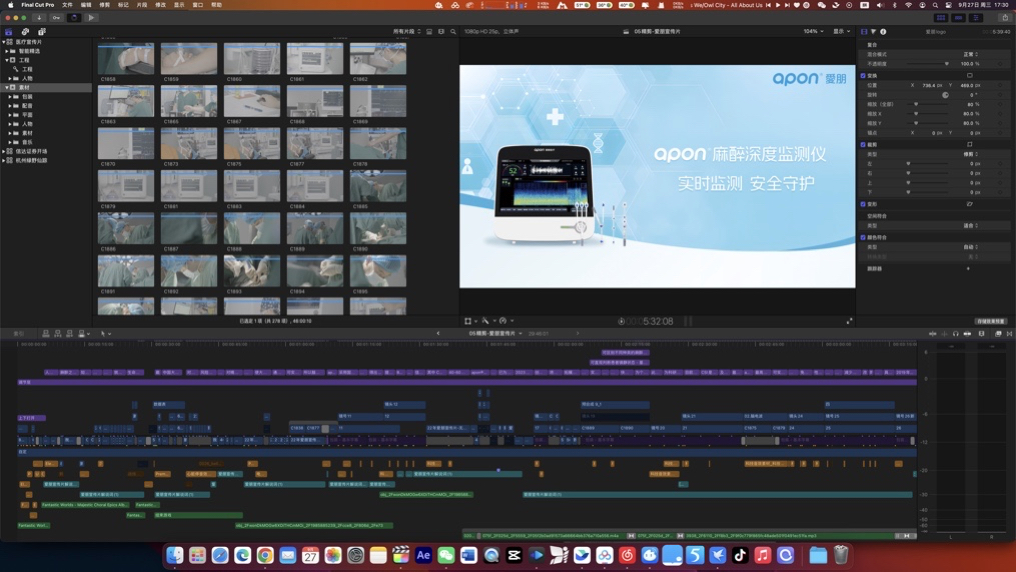This screenshot has width=1016, height=572.
Task: Click the import media arrow button
Action: click(39, 18)
